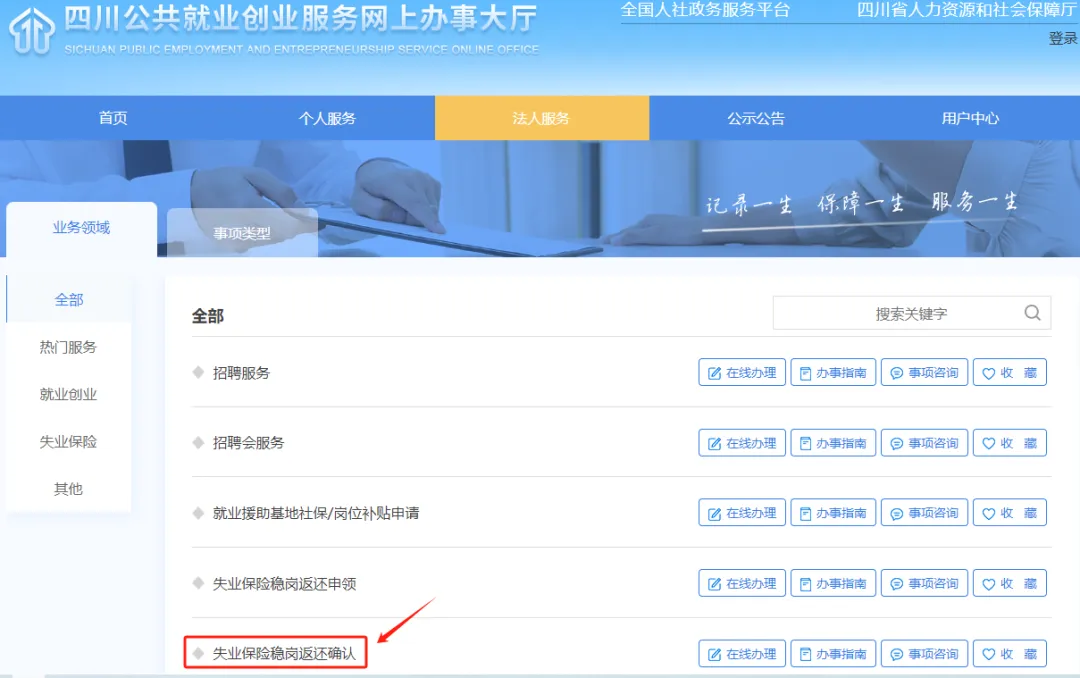Viewport: 1080px width, 678px height.
Task: Click the pencil icon on 失业保险稳岗返还确认 在线办理
Action: (713, 653)
